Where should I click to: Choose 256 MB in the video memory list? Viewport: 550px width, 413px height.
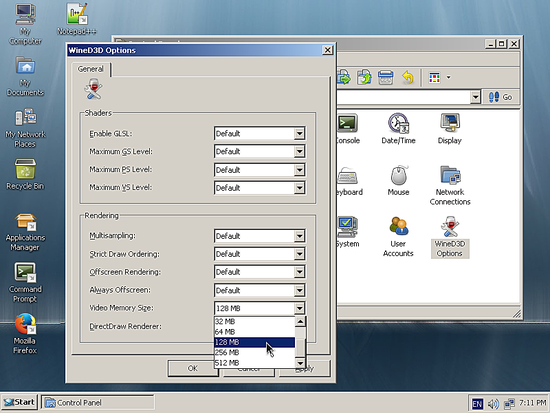[x=254, y=352]
